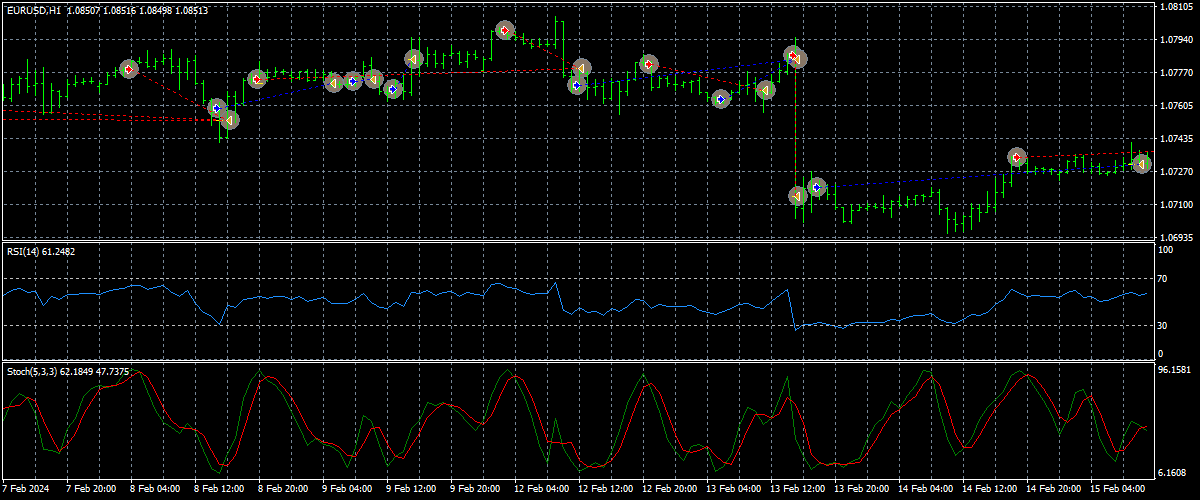Click the RSI 70 level label
Viewport: 1200px width, 500px height.
click(1164, 277)
